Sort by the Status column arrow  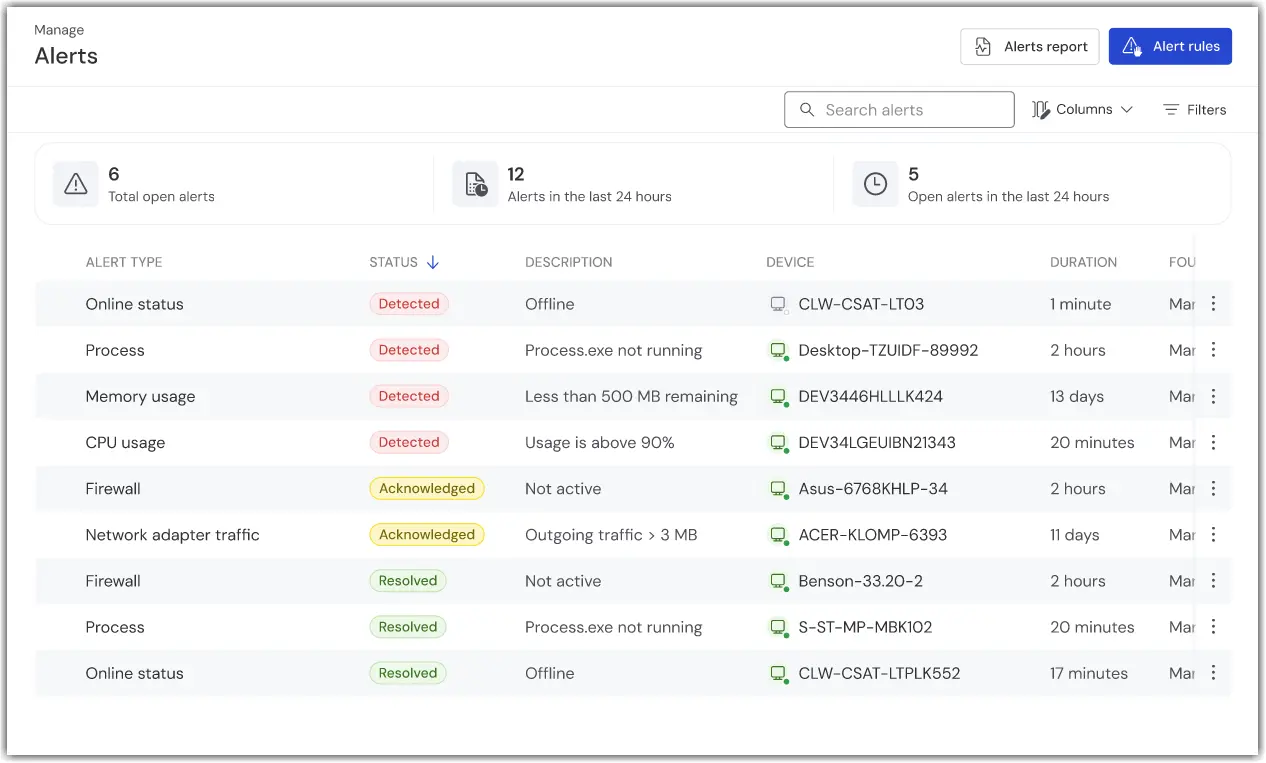click(x=433, y=262)
